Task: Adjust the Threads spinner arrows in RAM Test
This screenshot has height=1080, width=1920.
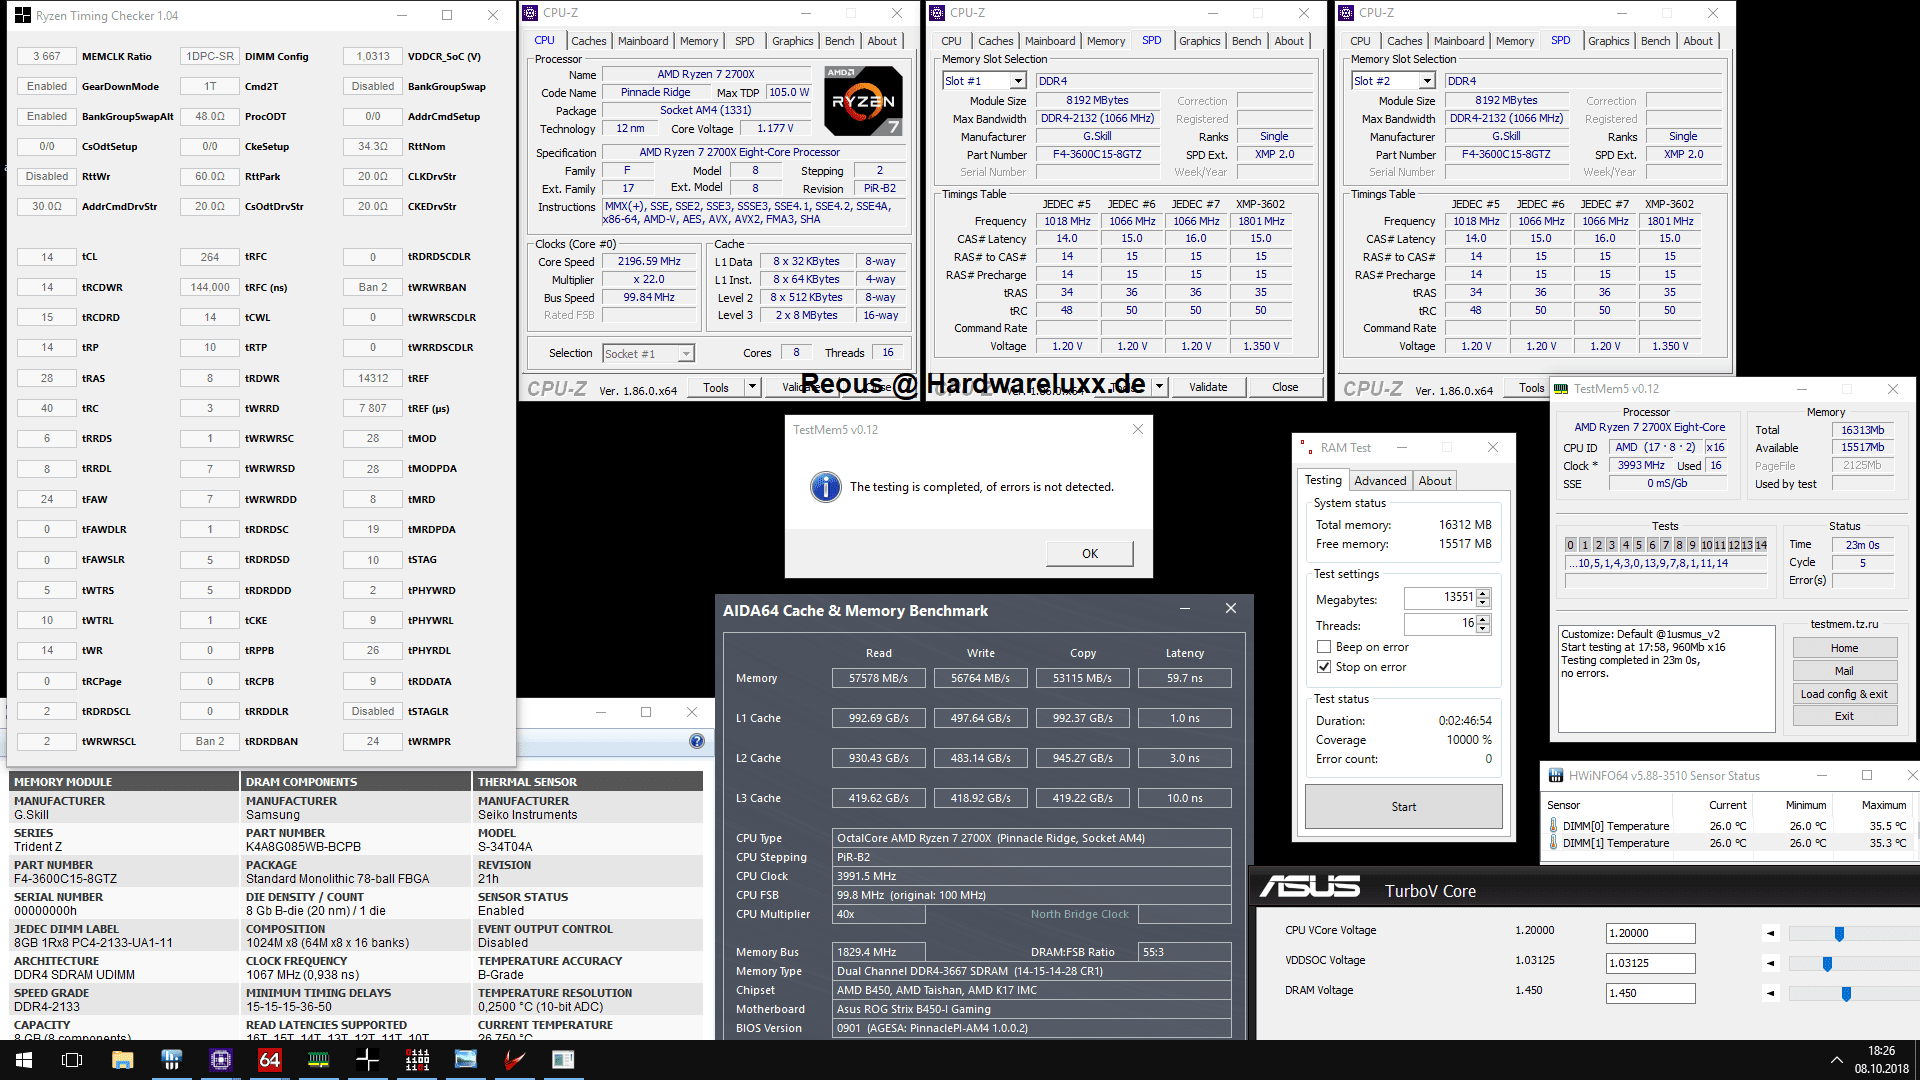Action: click(1483, 624)
